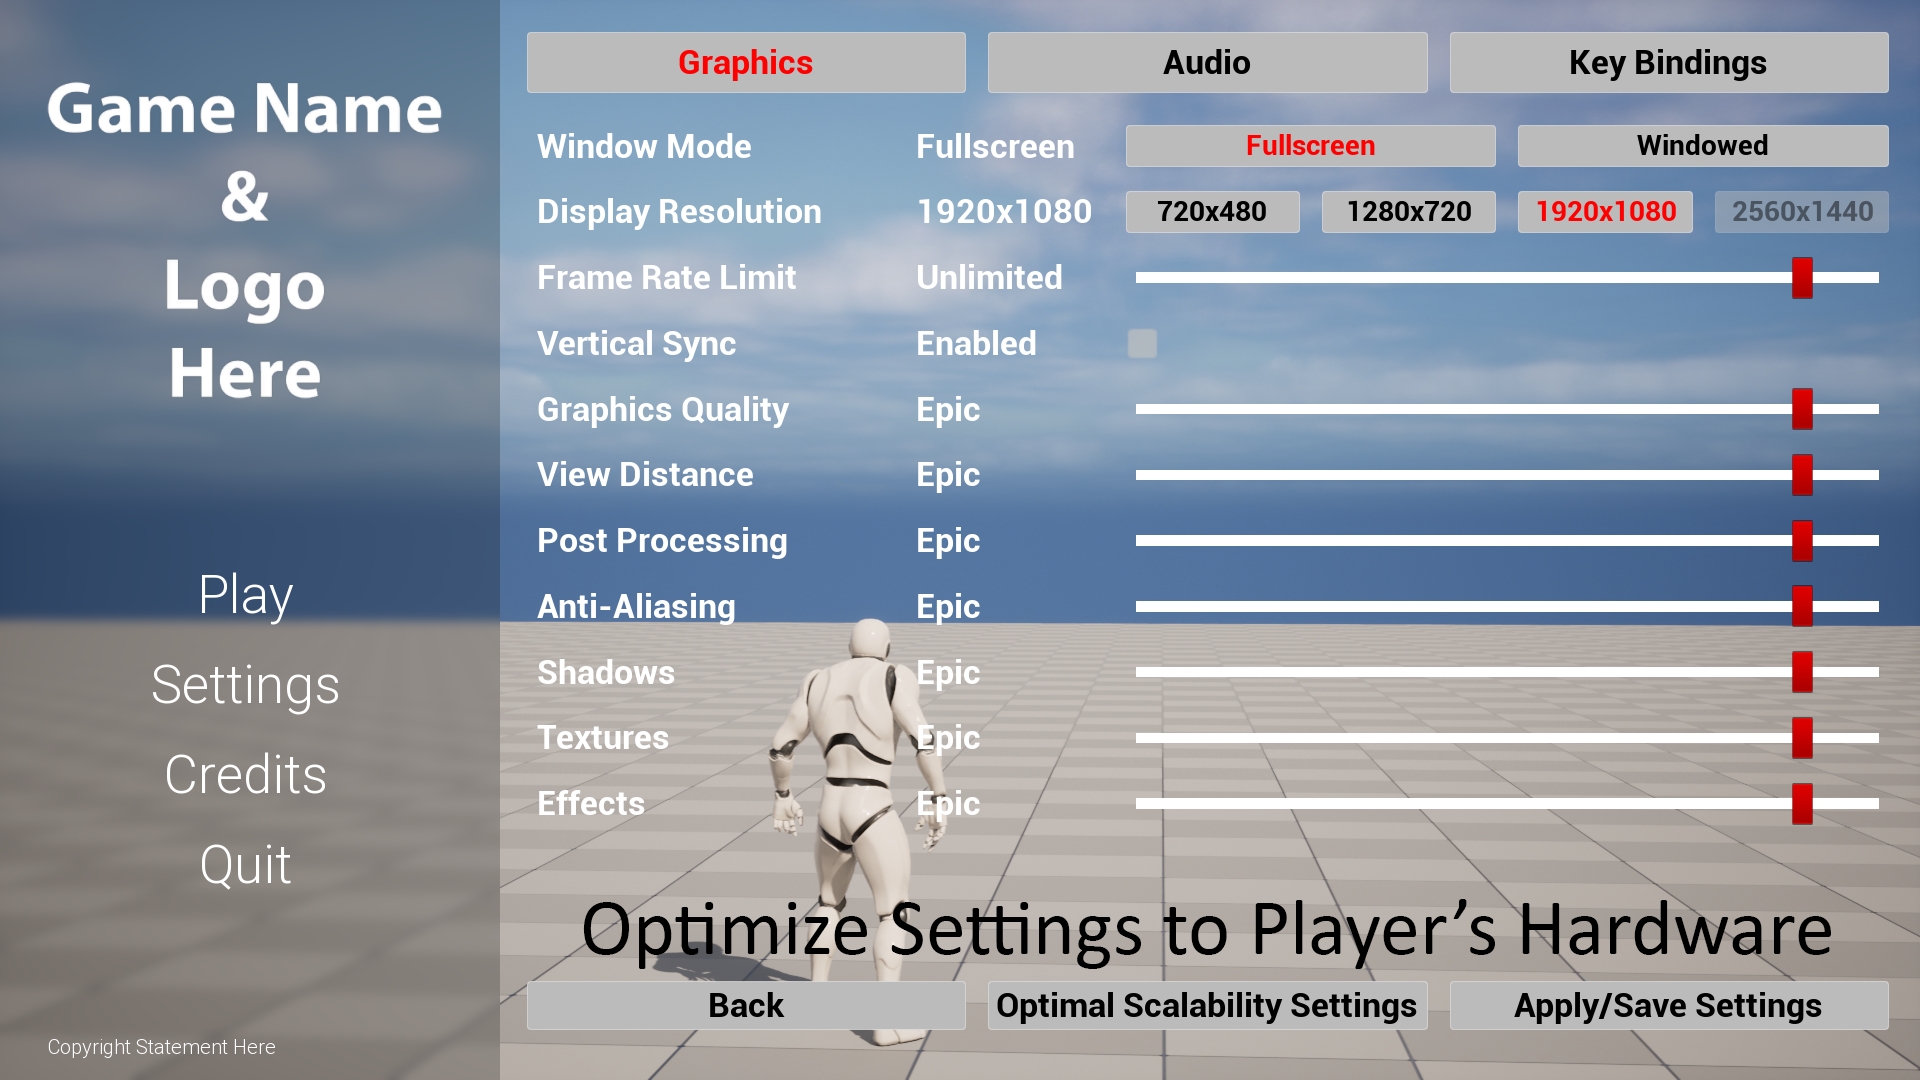
Task: Click Apply/Save Settings
Action: [x=1668, y=1005]
